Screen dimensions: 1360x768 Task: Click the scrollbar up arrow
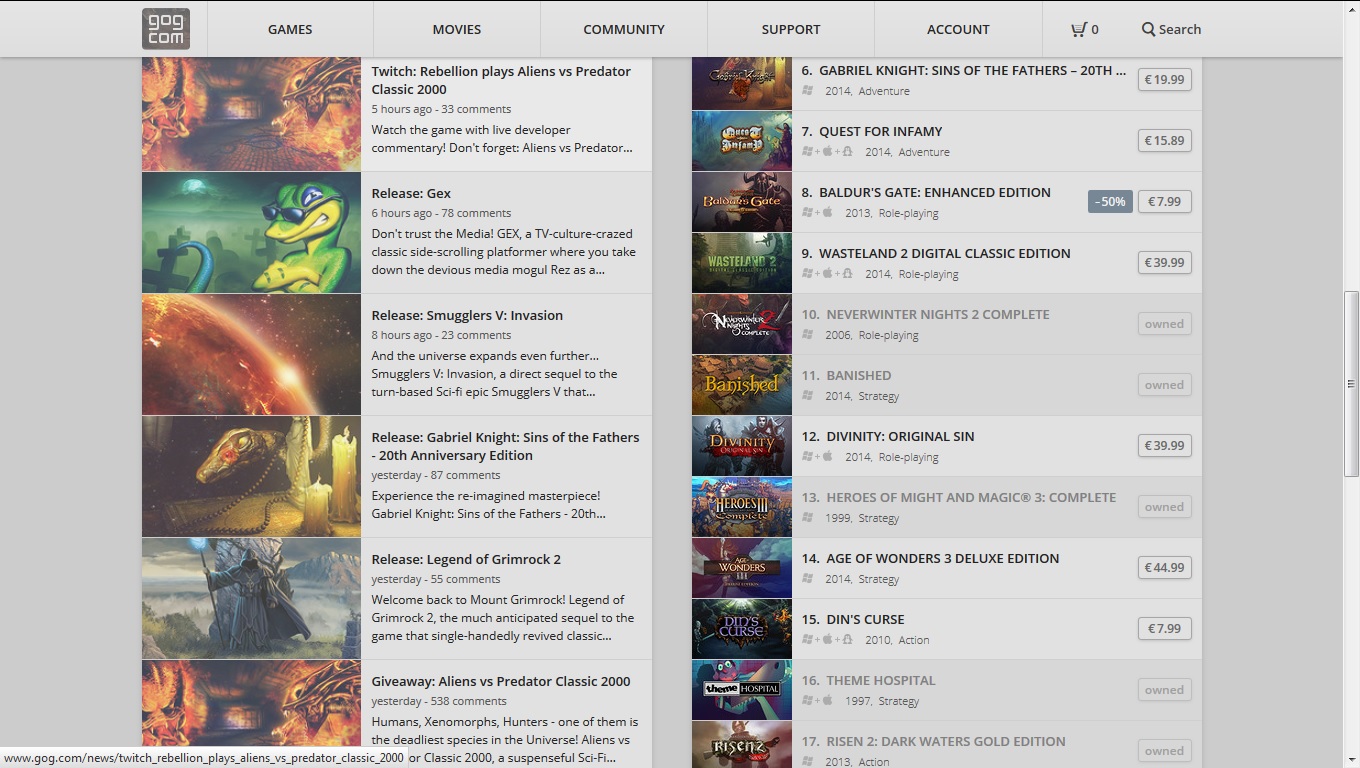(x=1351, y=8)
